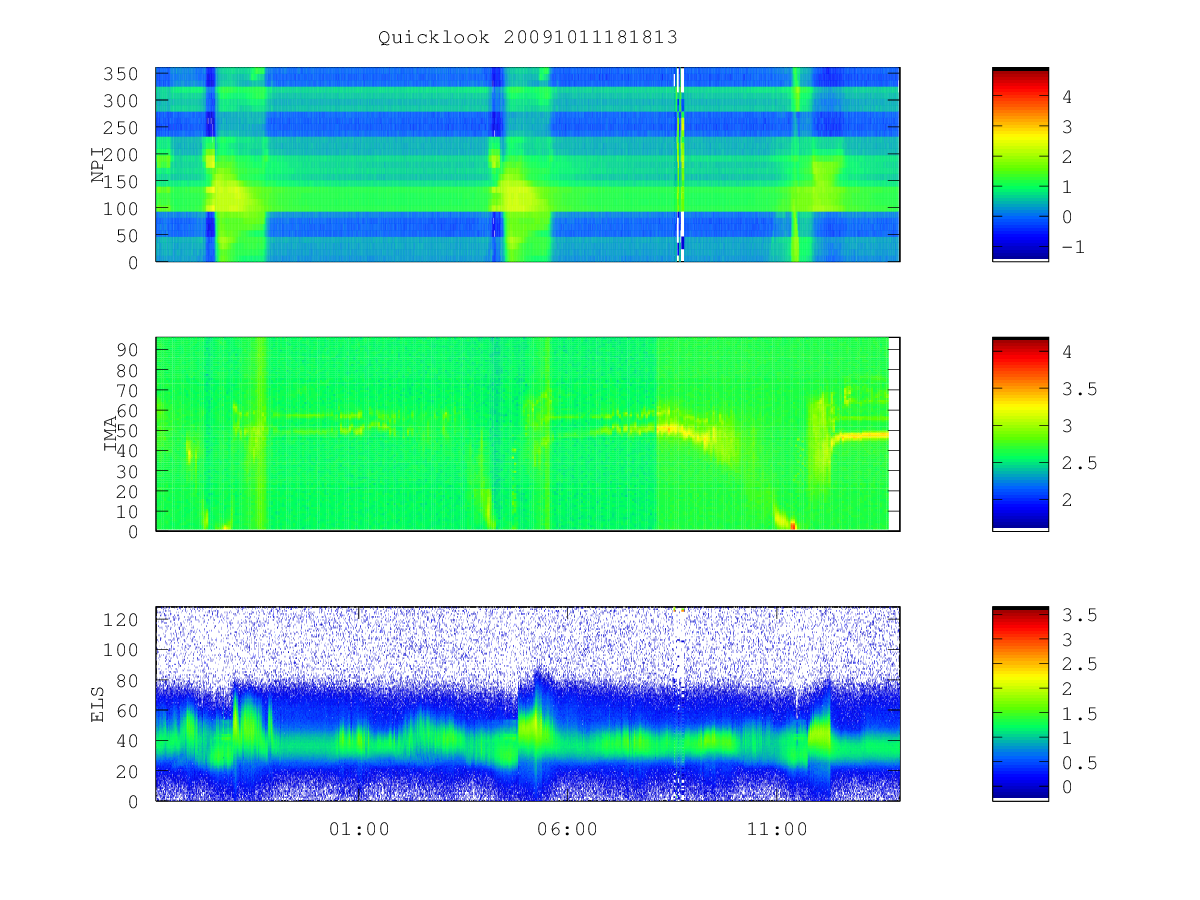Screen dimensions: 1200x900
Task: Click the 01:00 time tick label
Action: coord(359,830)
